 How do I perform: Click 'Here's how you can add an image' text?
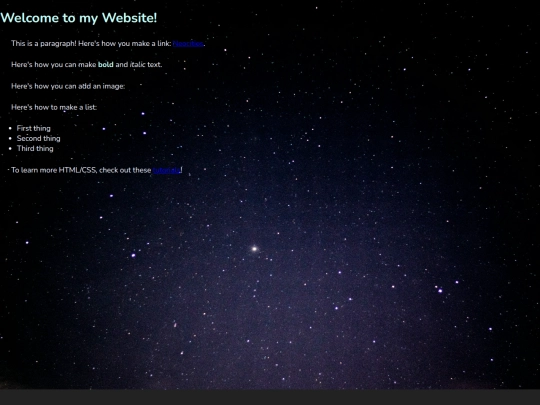coord(68,86)
